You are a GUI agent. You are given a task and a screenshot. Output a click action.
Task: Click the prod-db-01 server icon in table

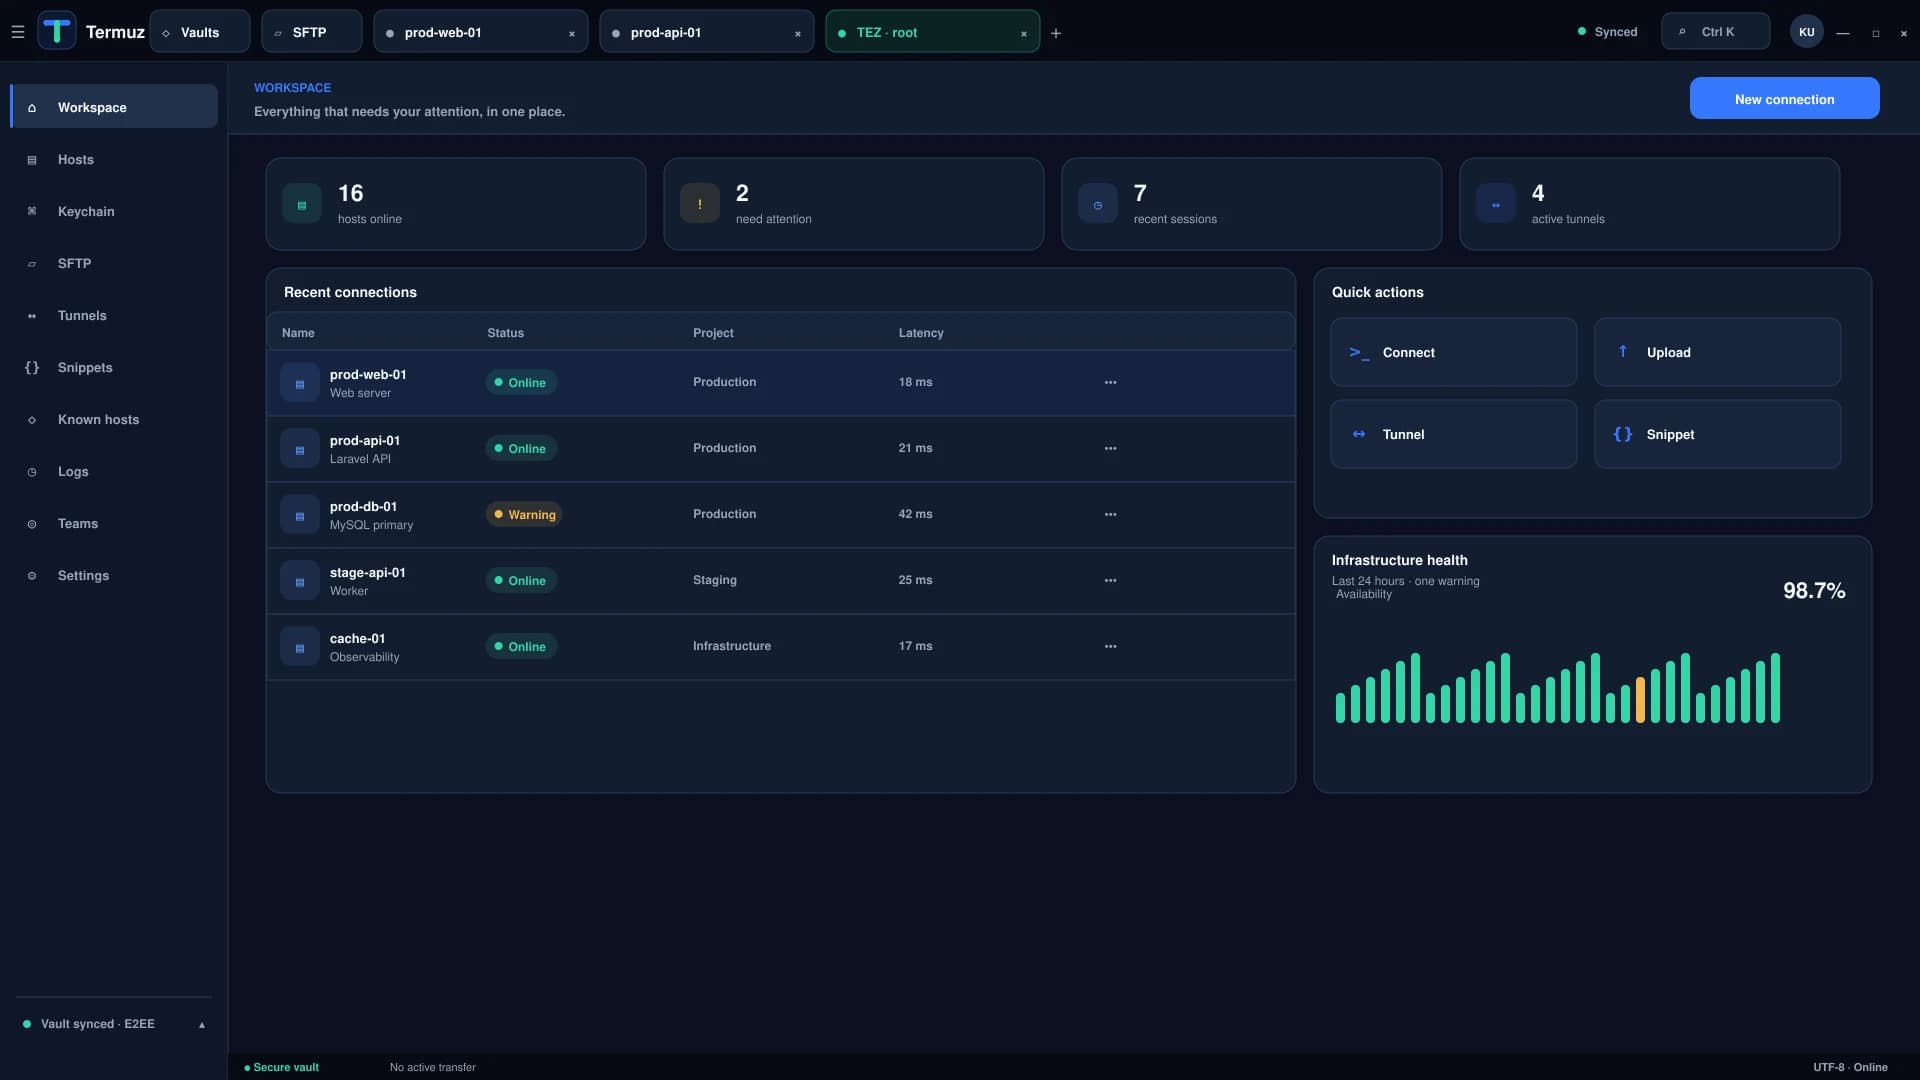[300, 515]
